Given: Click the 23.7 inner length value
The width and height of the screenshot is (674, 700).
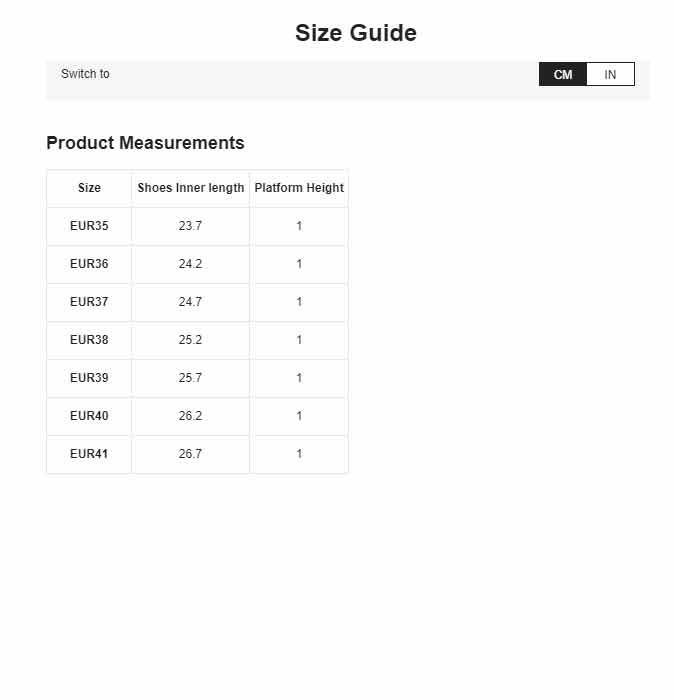Looking at the screenshot, I should (191, 226).
